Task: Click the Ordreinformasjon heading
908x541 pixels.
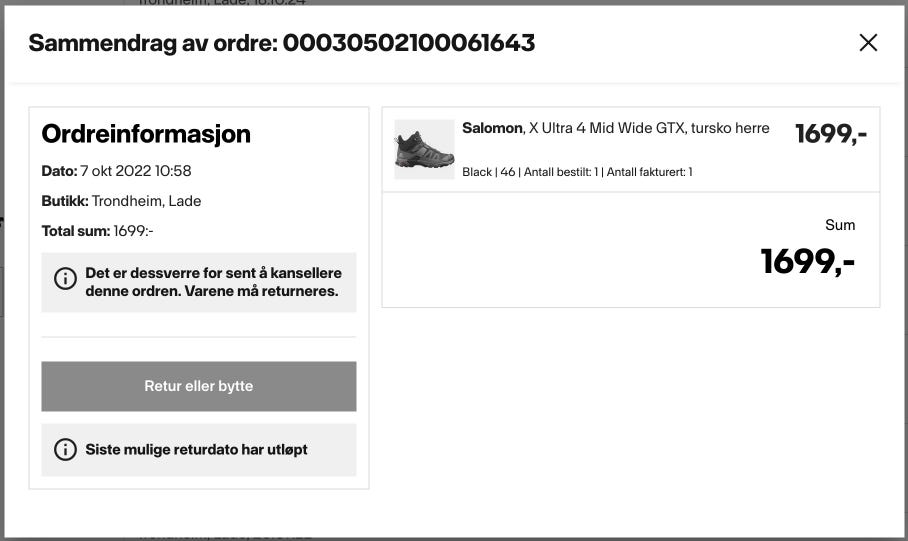Action: (x=146, y=134)
